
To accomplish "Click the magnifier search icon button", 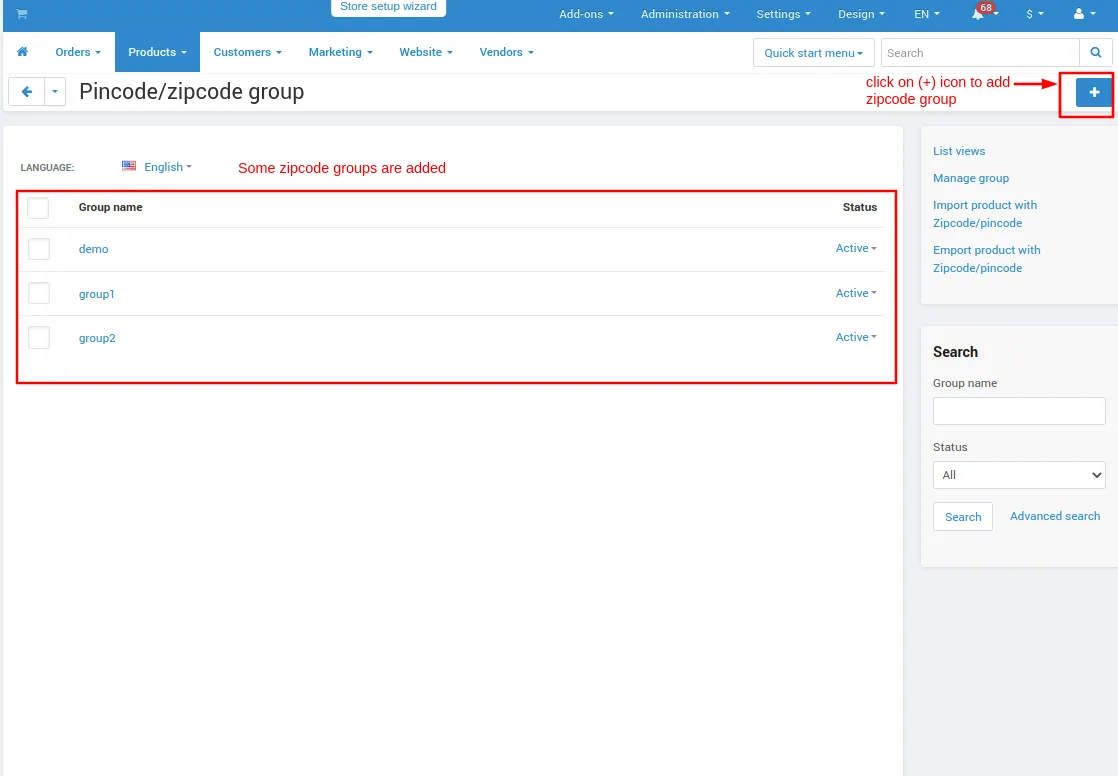I will [x=1096, y=53].
